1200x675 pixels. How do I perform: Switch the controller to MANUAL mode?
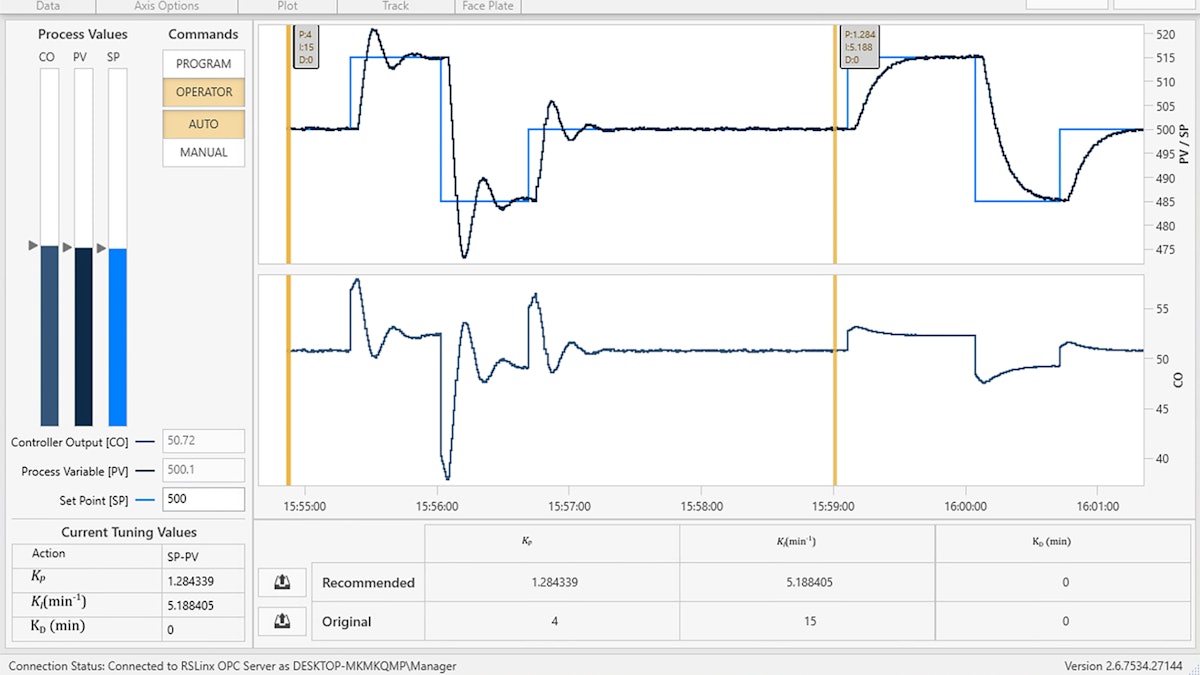point(203,152)
